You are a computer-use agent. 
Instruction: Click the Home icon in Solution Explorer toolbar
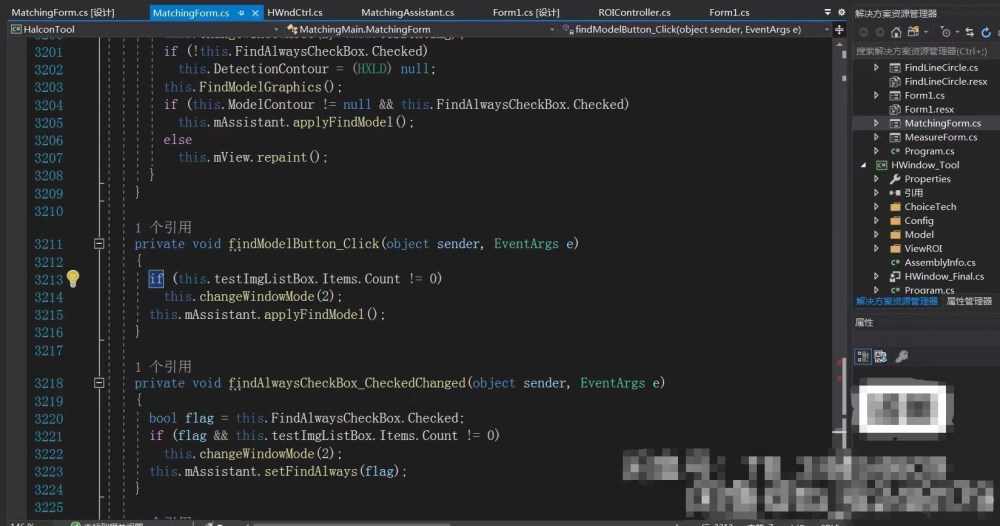[896, 32]
